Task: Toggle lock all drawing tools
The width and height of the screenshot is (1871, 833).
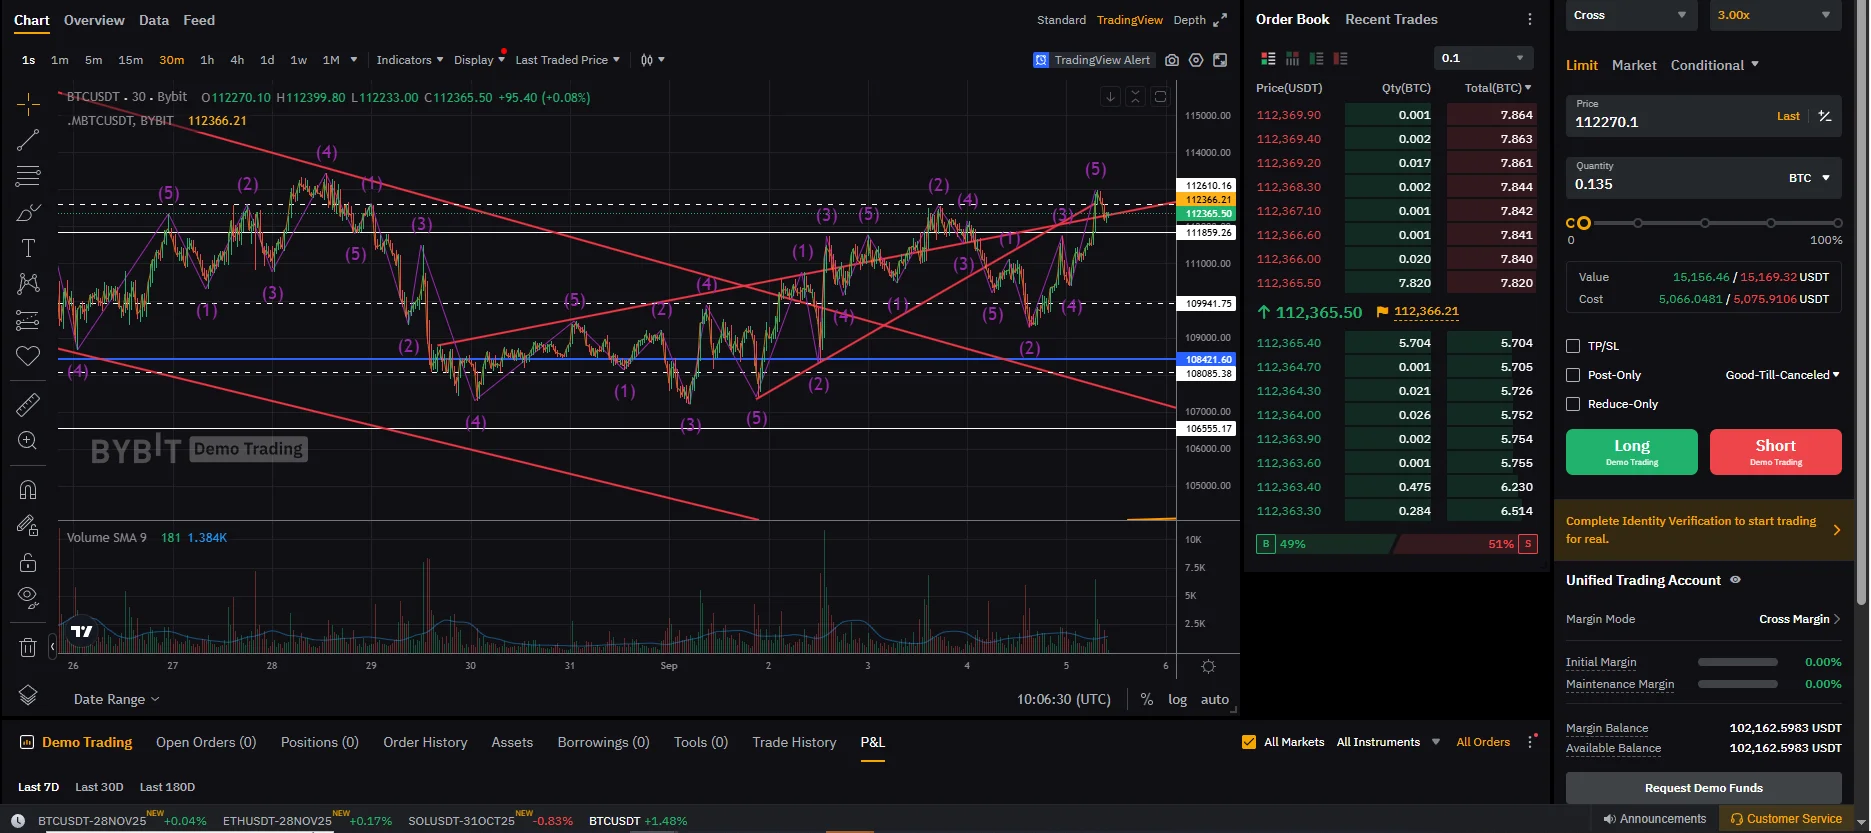Action: pyautogui.click(x=28, y=562)
